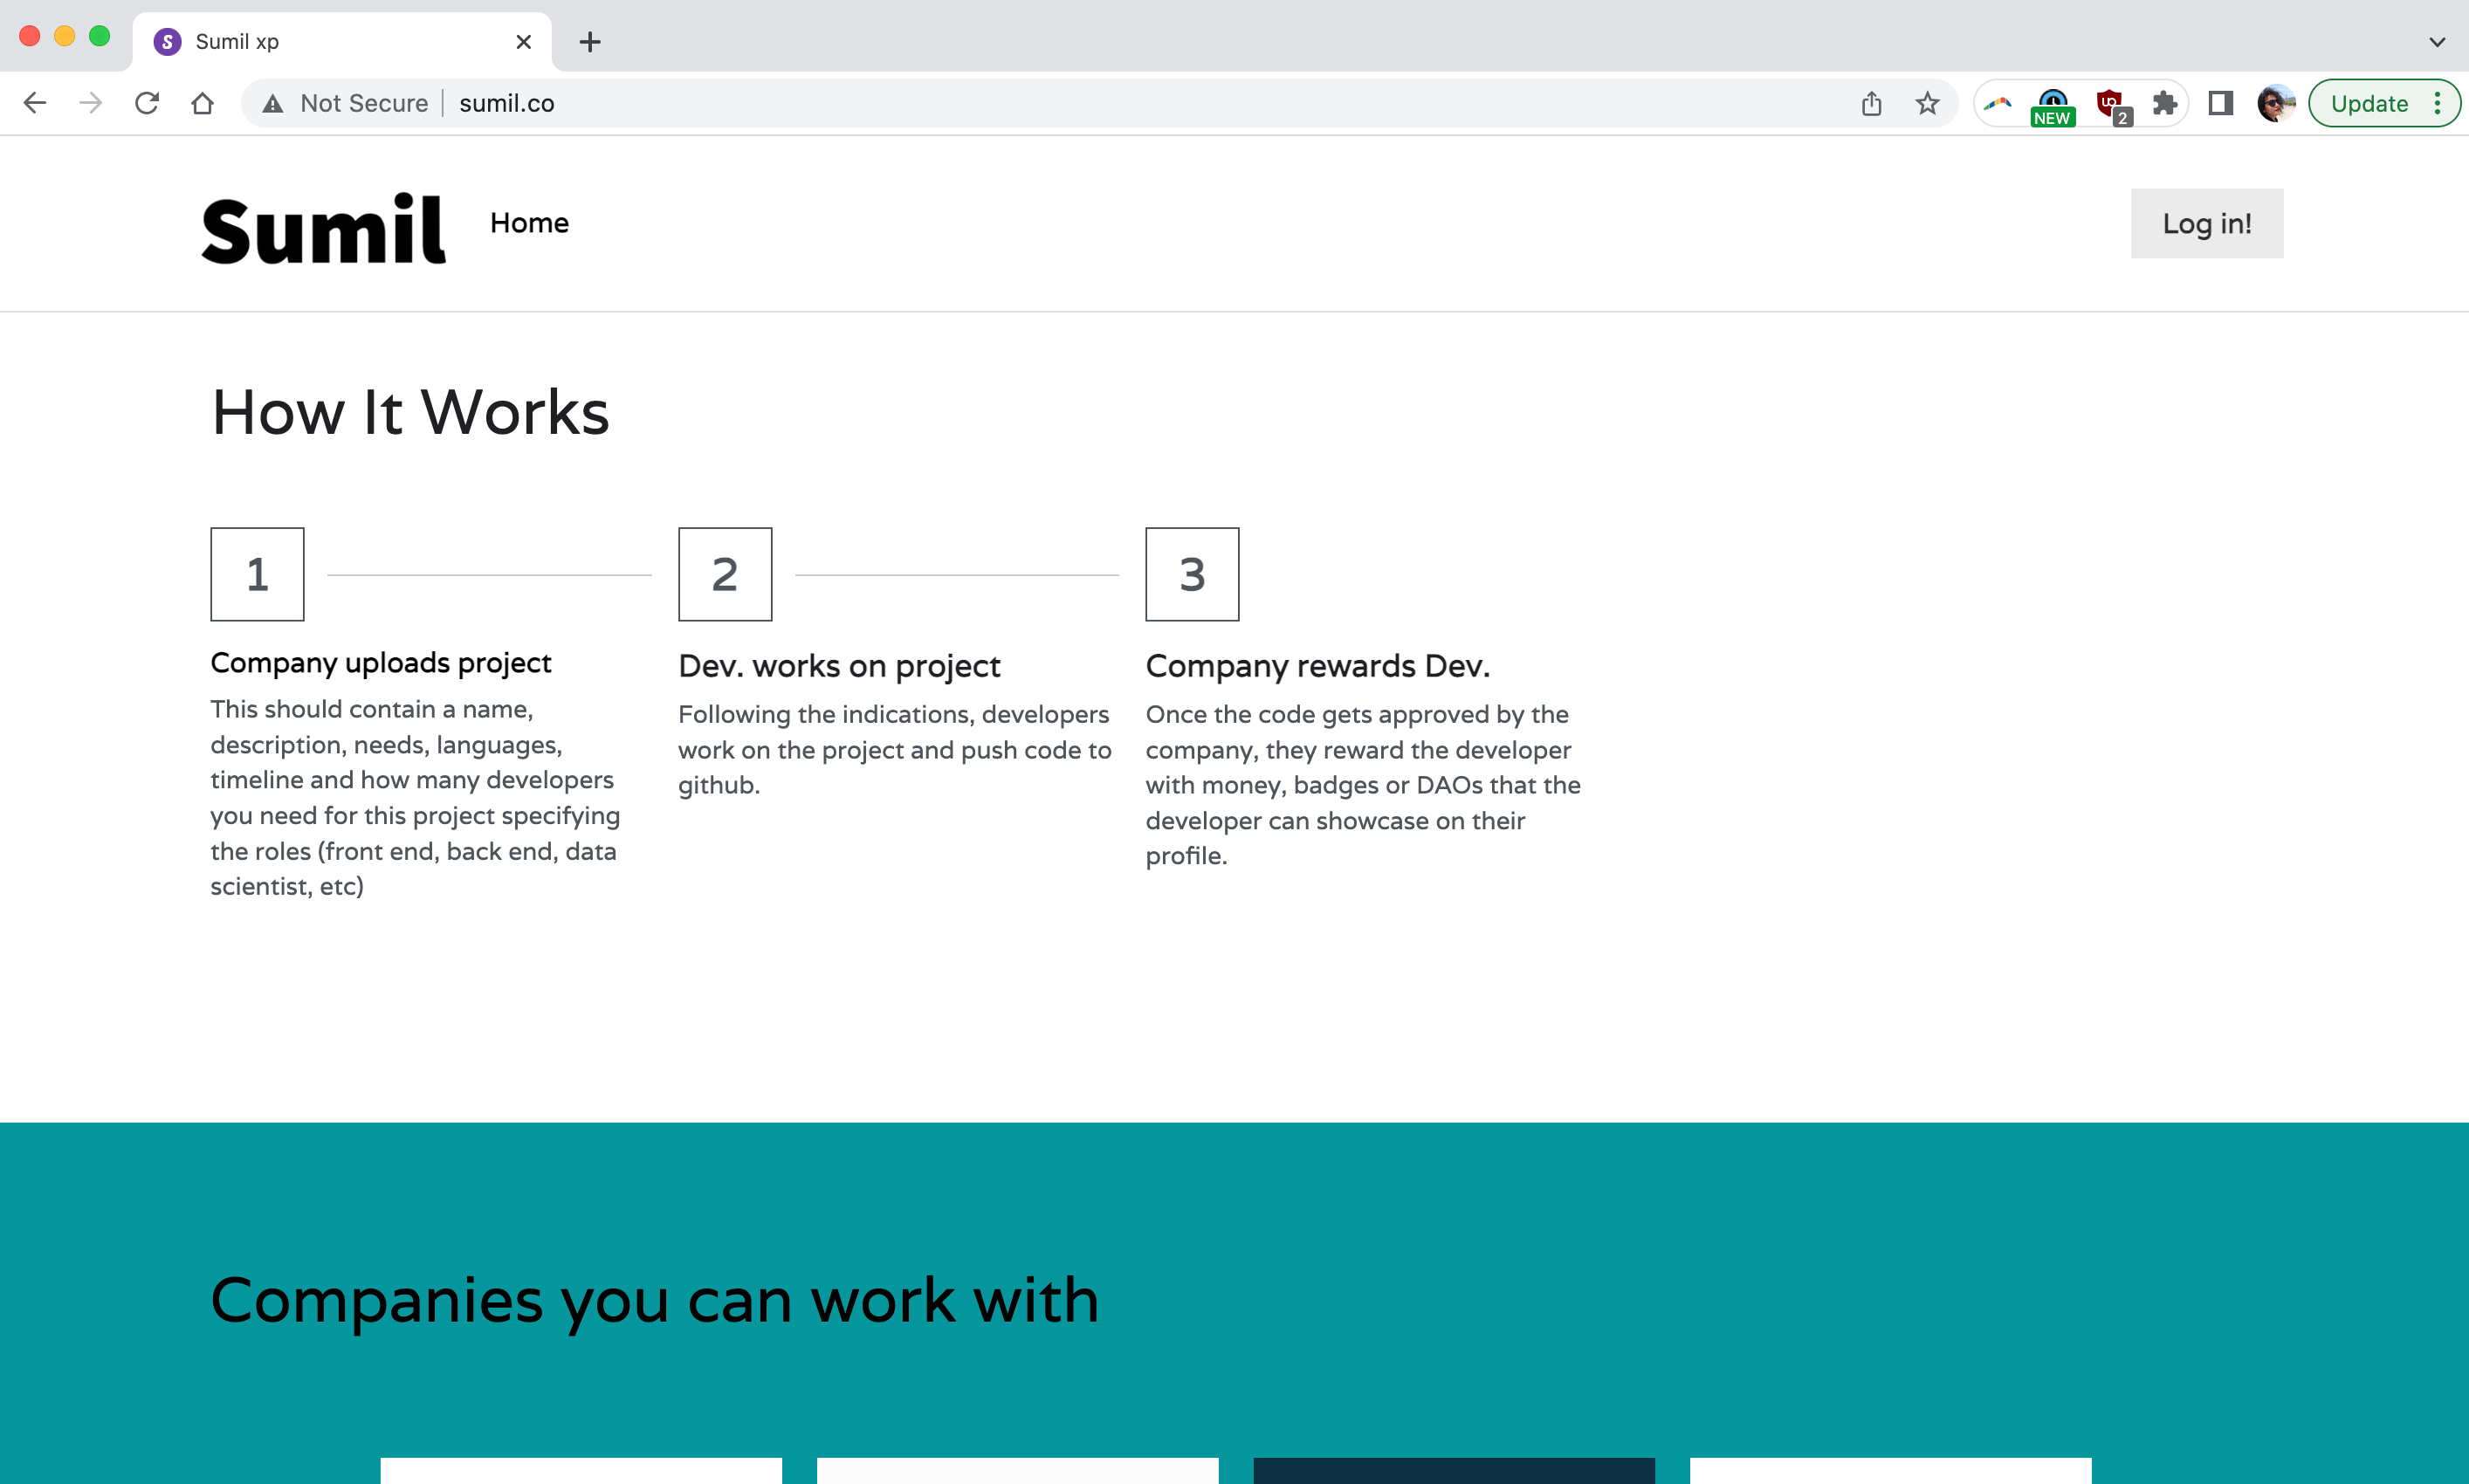Open the uBlock shield extension
Screen dimensions: 2469x1484
pos(2110,103)
